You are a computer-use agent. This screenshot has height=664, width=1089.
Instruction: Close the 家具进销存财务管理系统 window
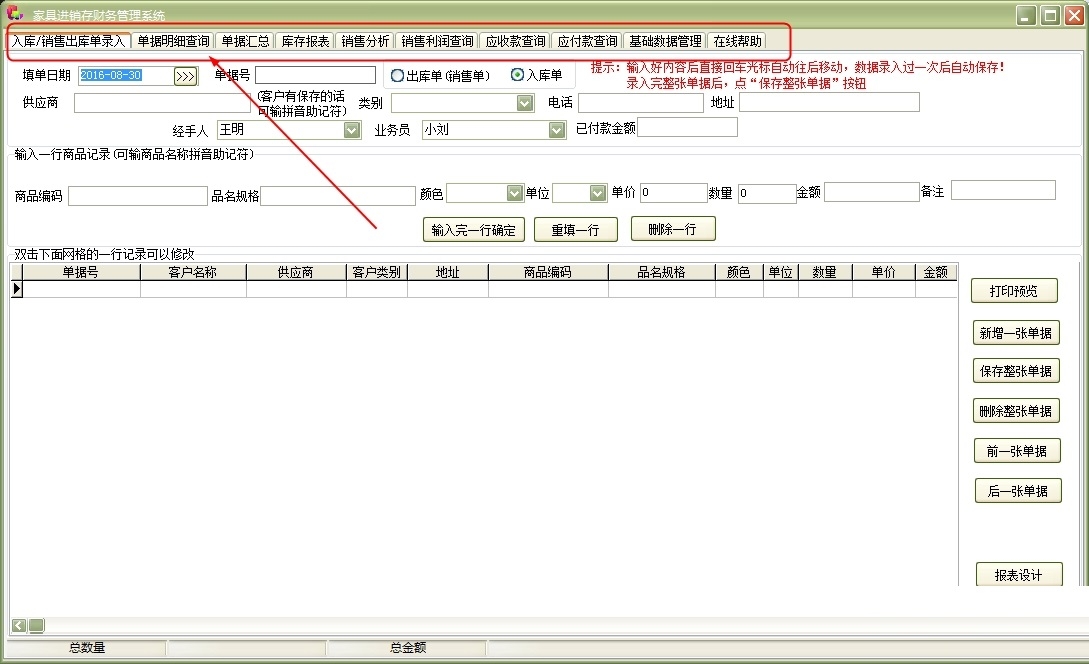[1074, 15]
